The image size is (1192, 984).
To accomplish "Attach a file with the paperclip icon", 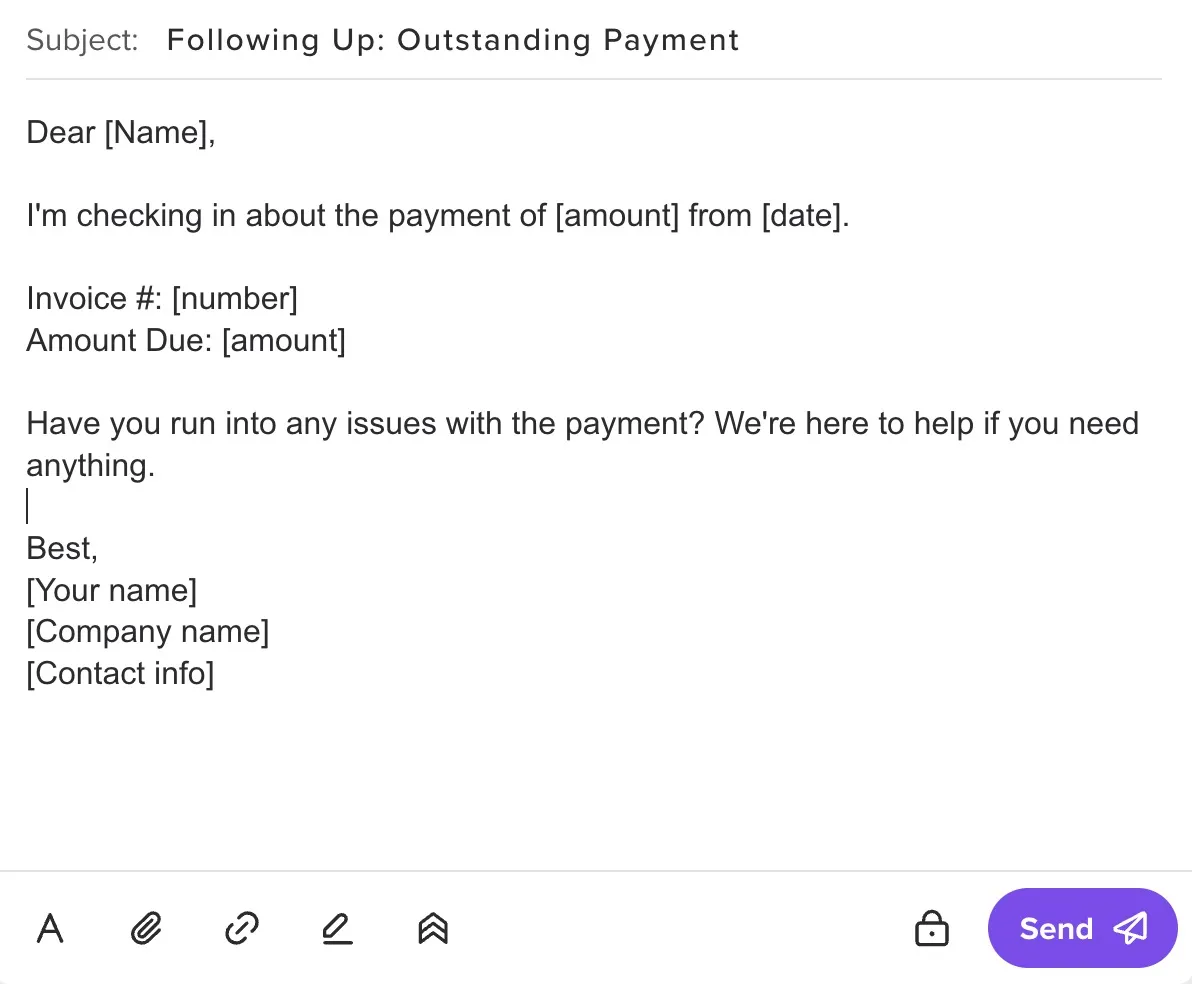I will [x=145, y=928].
